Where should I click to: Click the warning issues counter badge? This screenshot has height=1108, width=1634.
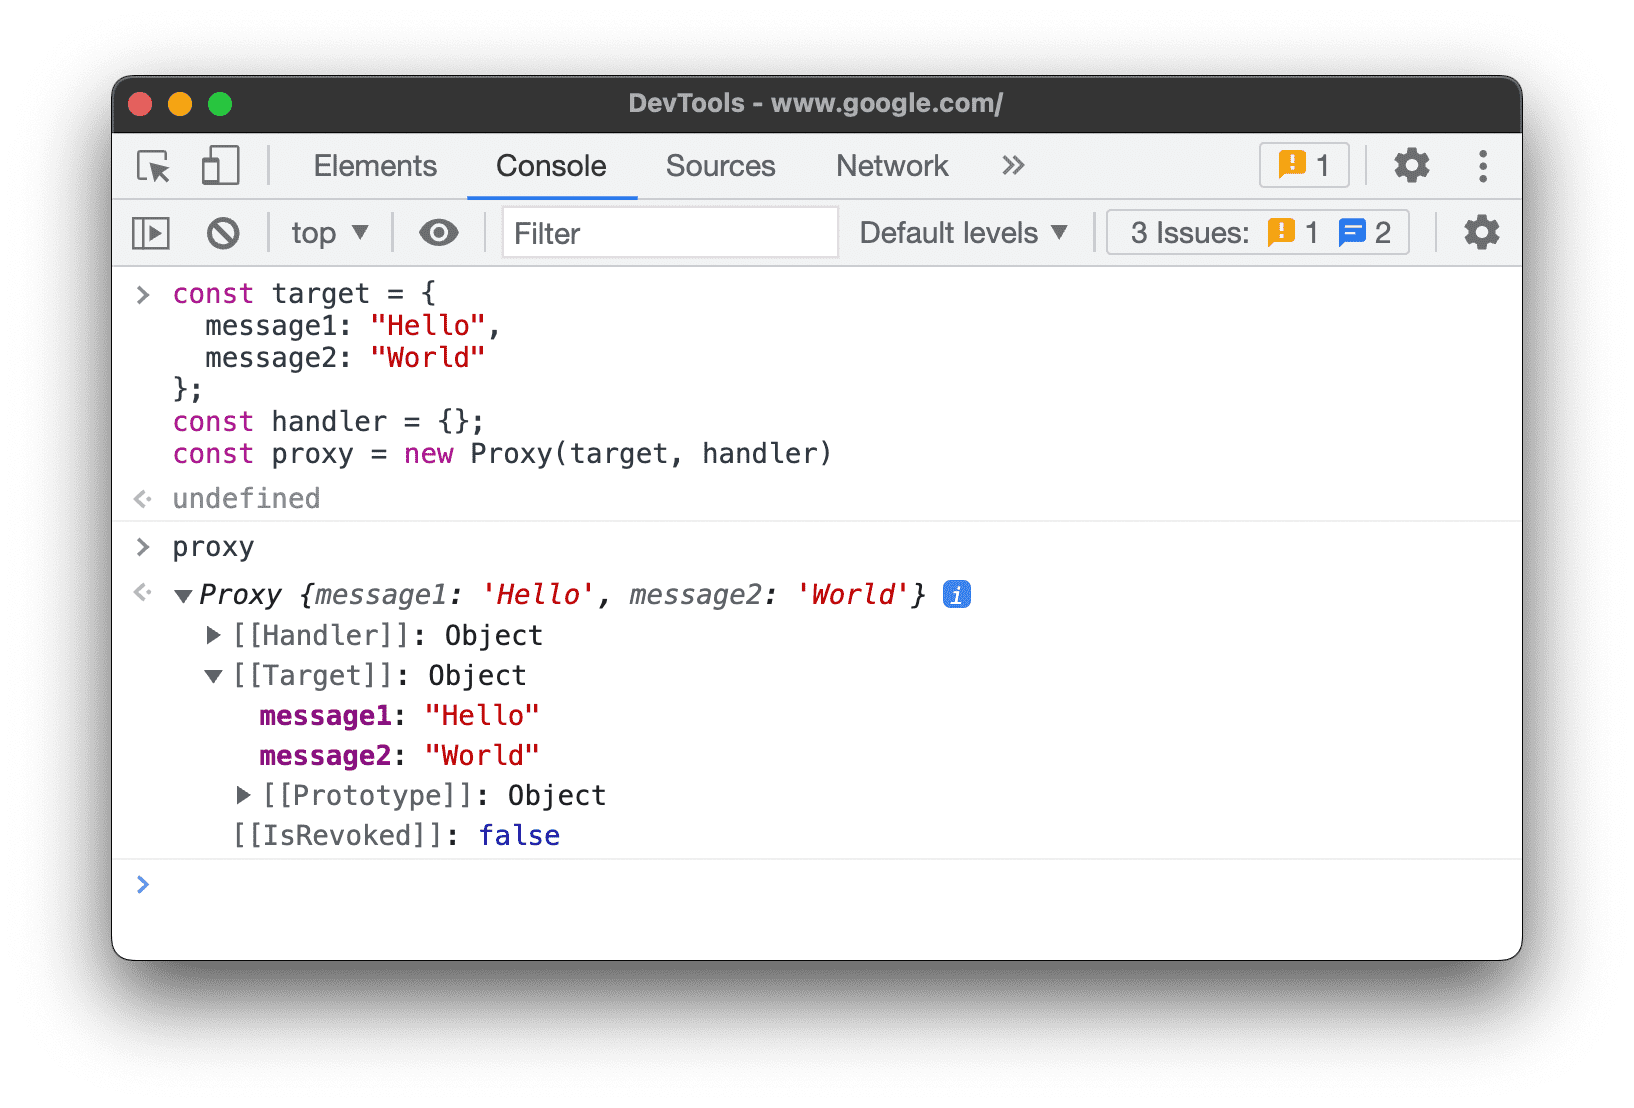click(1303, 165)
